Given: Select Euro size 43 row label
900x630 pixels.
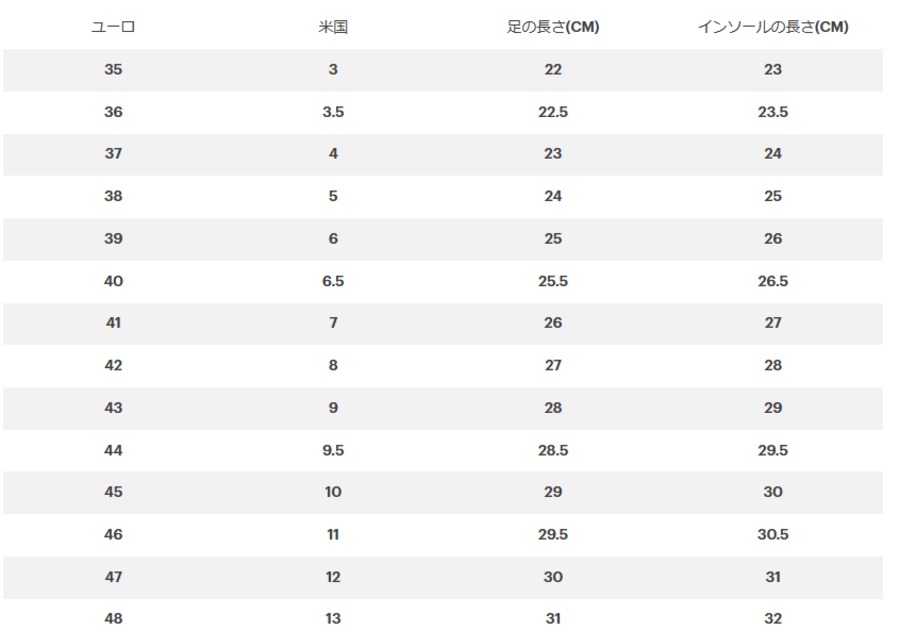Looking at the screenshot, I should click(113, 408).
